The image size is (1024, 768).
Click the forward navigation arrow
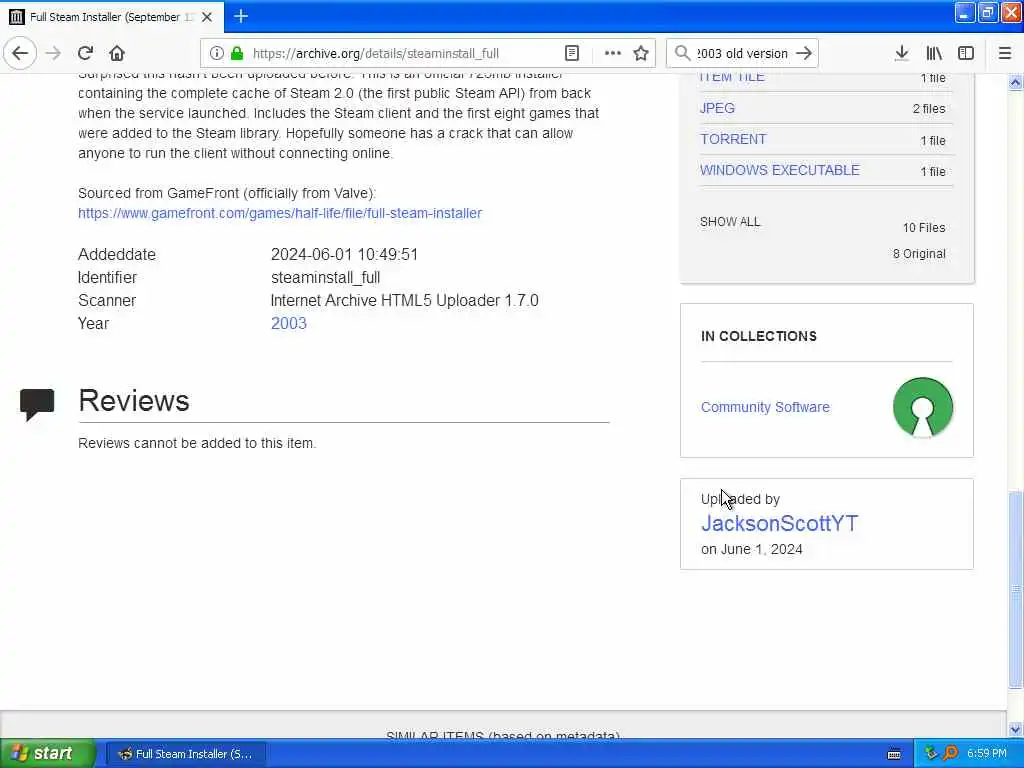[53, 53]
